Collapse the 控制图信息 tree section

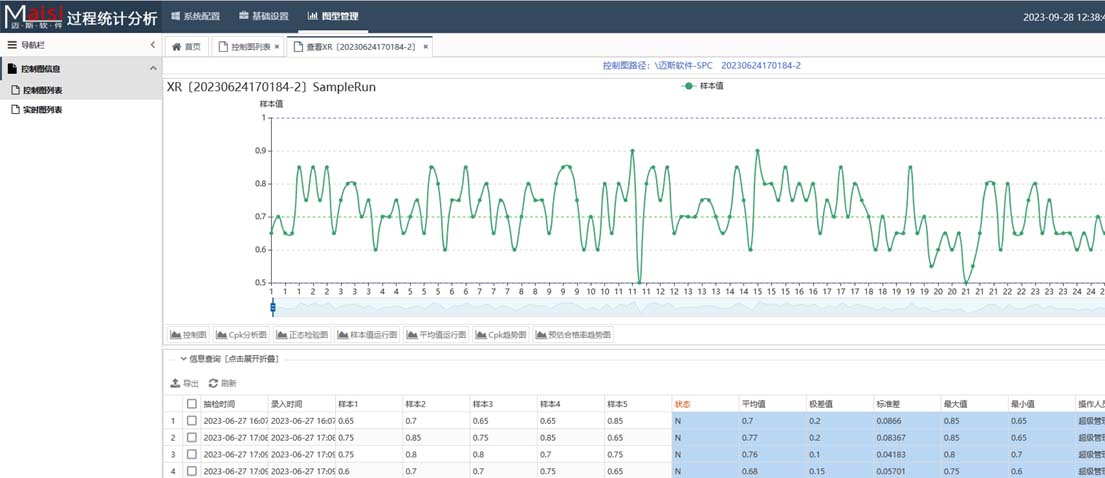coord(153,68)
